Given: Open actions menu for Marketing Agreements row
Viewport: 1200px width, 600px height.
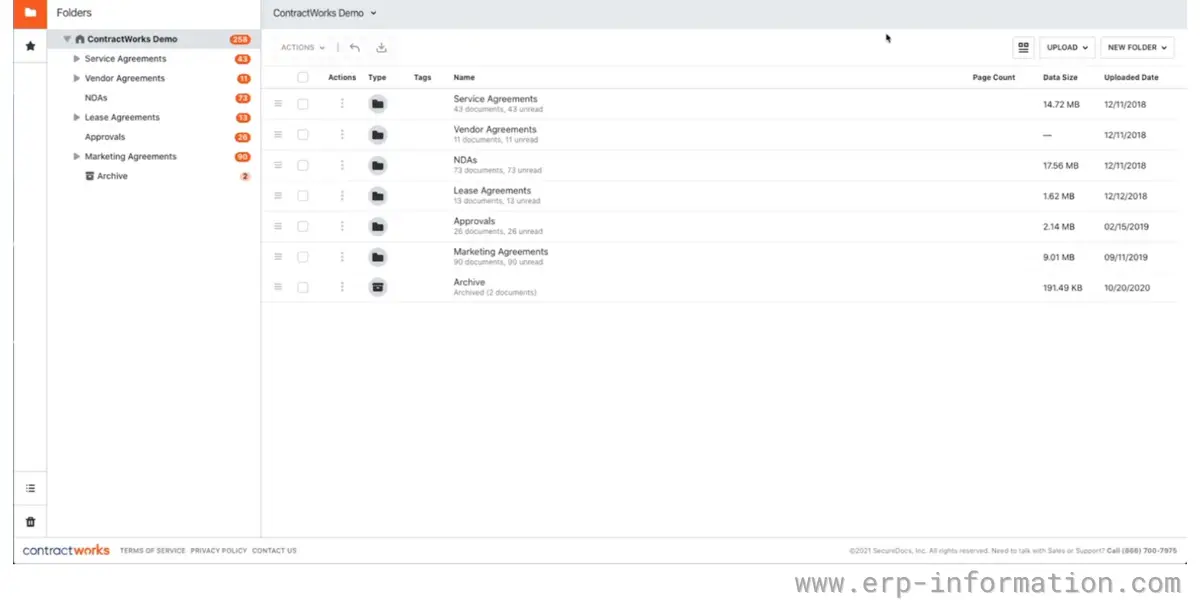Looking at the screenshot, I should (x=342, y=257).
